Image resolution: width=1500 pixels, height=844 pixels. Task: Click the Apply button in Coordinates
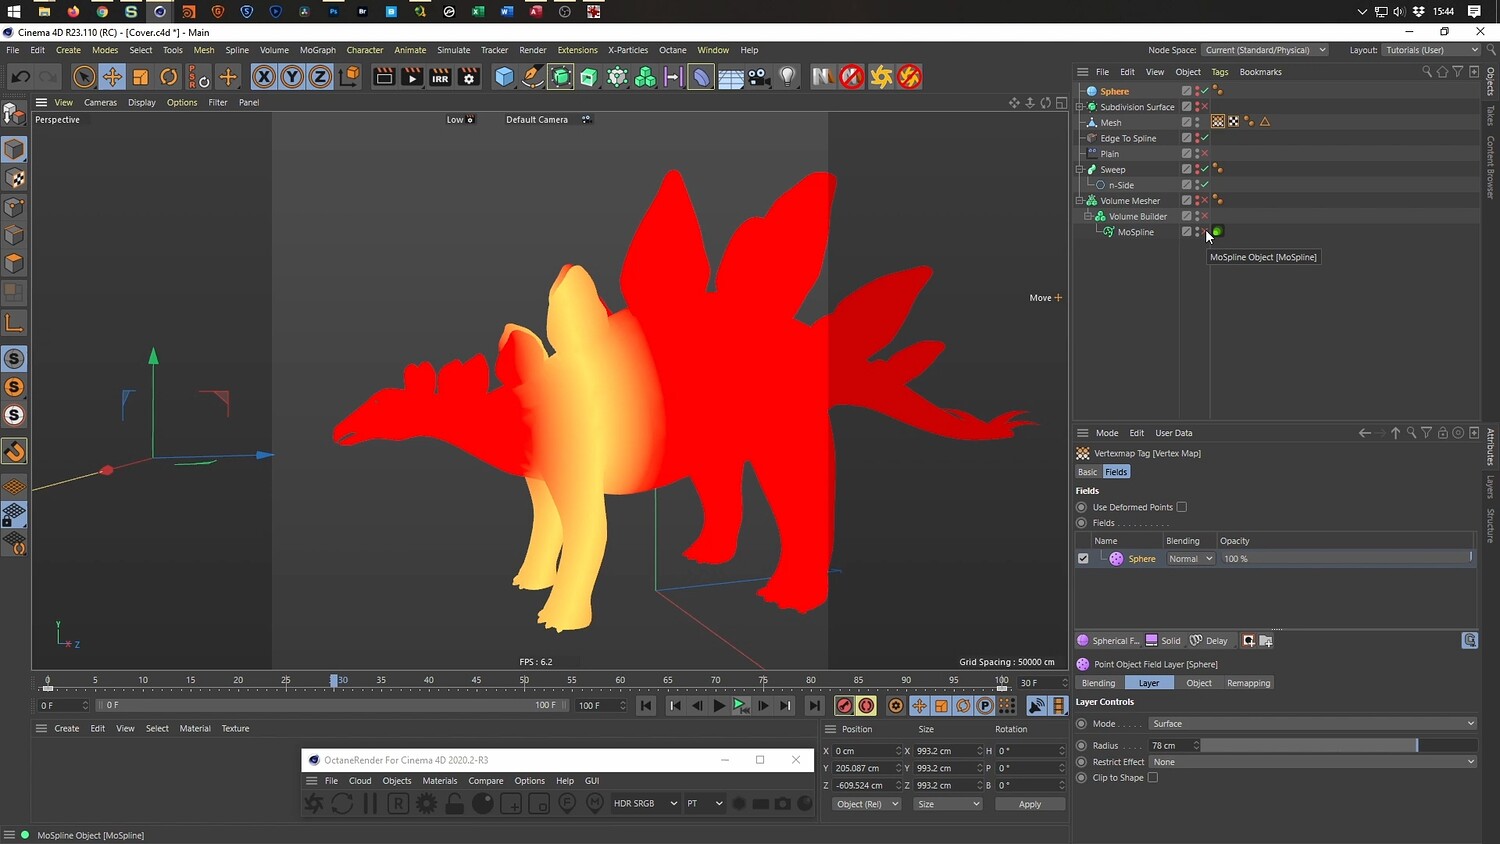[x=1030, y=804]
